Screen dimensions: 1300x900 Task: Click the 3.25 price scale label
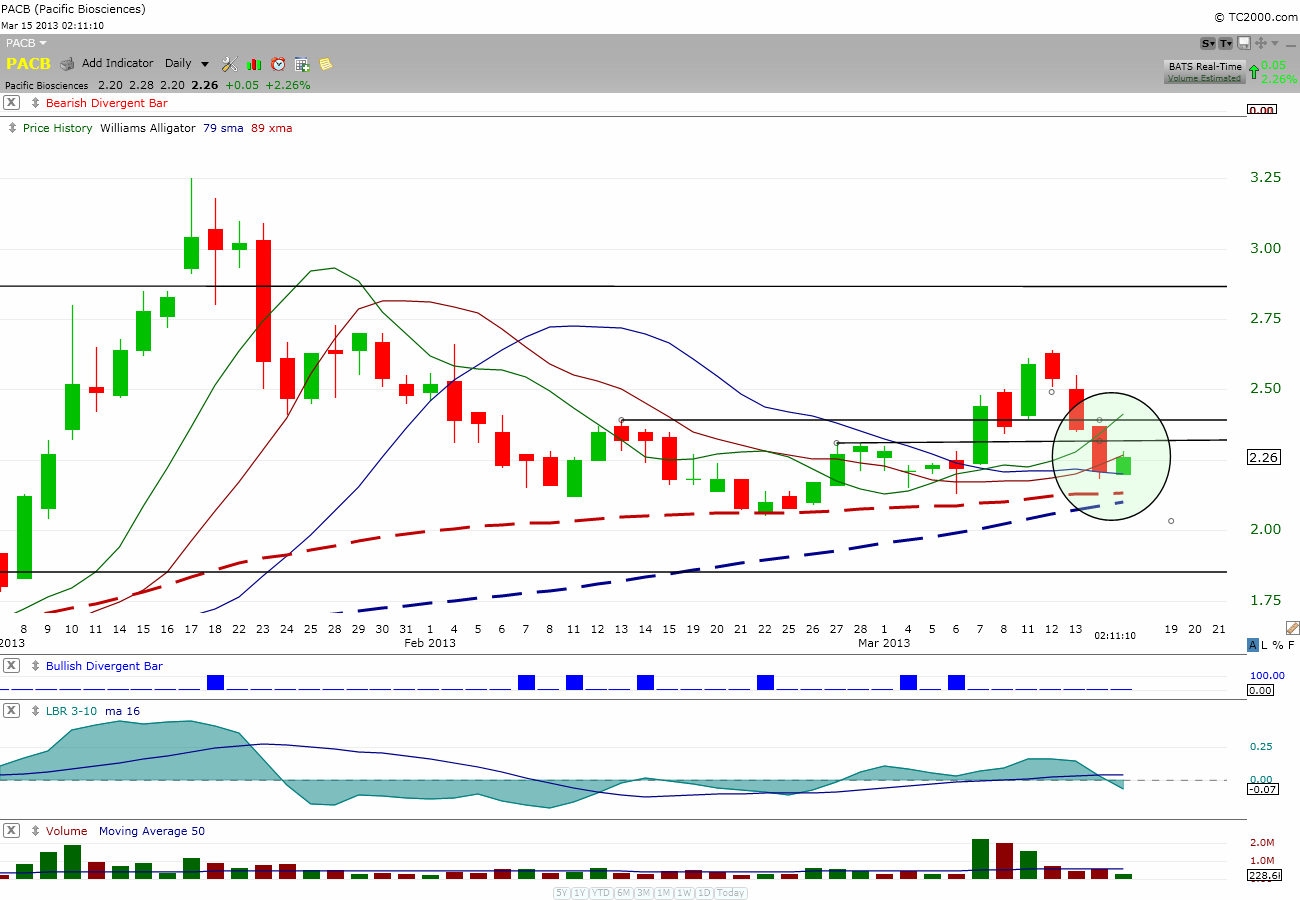pyautogui.click(x=1265, y=178)
